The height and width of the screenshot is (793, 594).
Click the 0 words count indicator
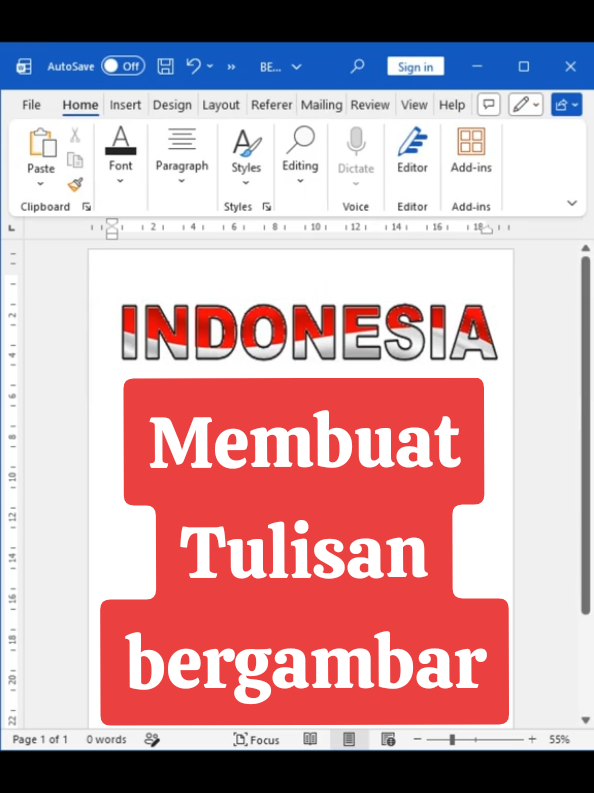[106, 739]
